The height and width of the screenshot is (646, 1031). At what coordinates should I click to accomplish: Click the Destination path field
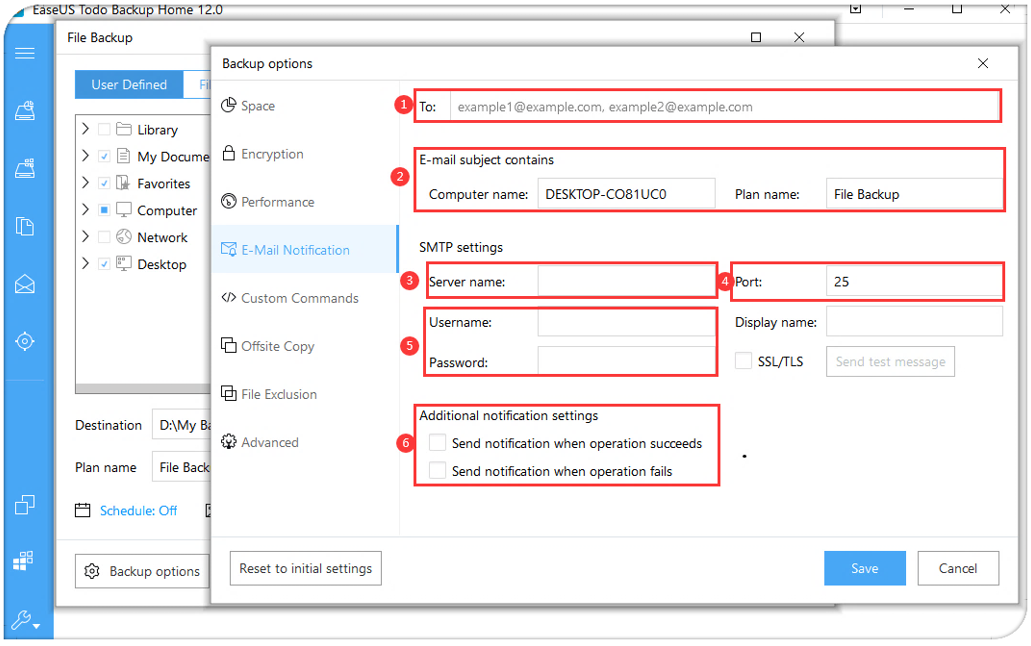[181, 424]
